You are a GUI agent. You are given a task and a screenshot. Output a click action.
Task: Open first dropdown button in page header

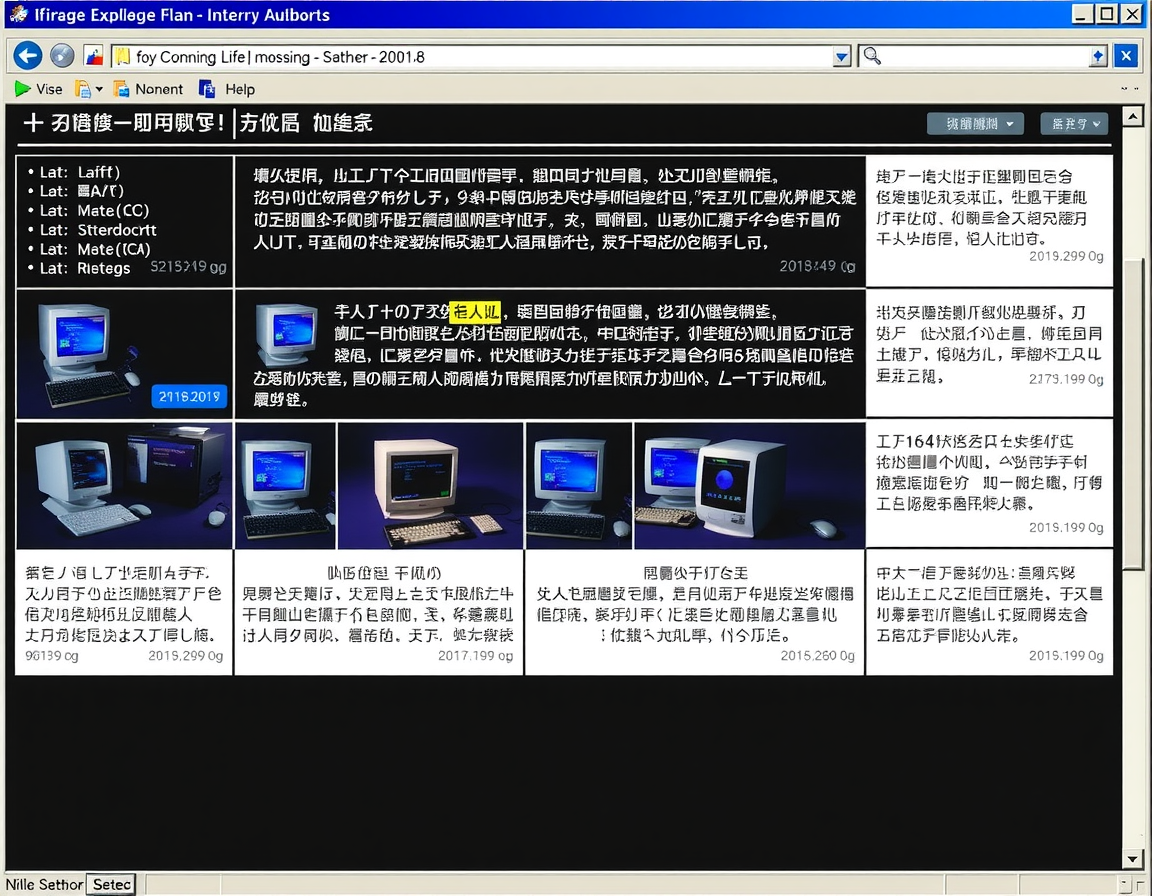coord(974,124)
